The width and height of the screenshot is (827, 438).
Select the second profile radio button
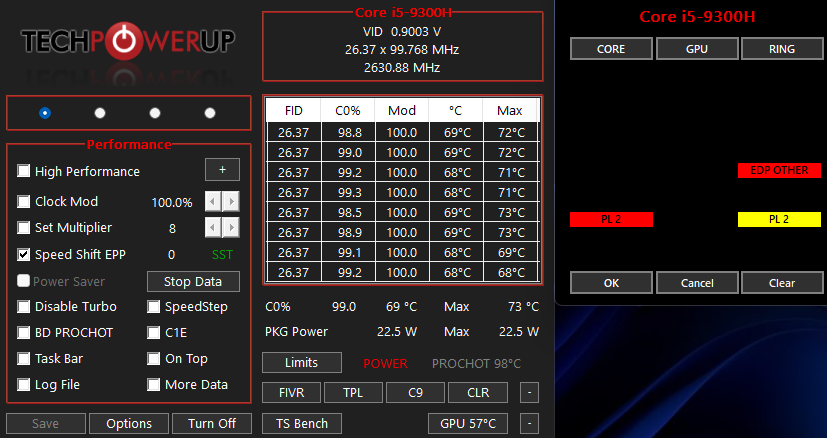(100, 113)
